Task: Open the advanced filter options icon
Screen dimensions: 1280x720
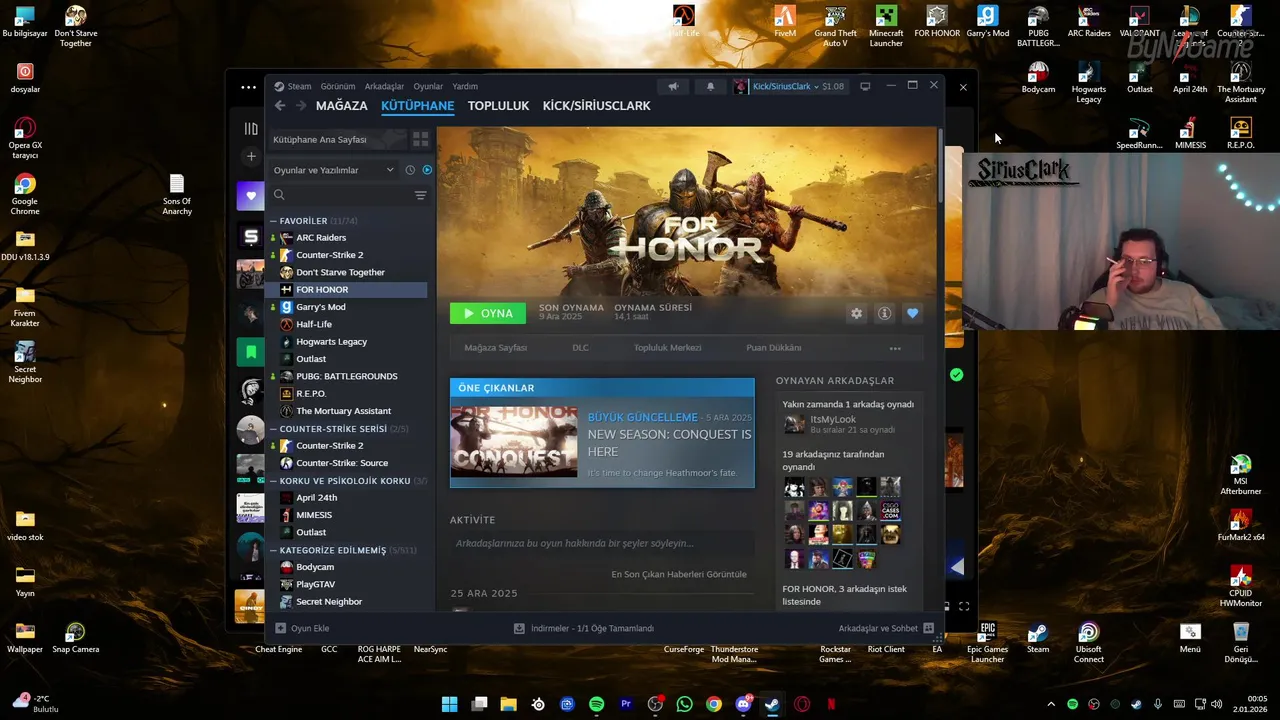Action: (x=420, y=195)
